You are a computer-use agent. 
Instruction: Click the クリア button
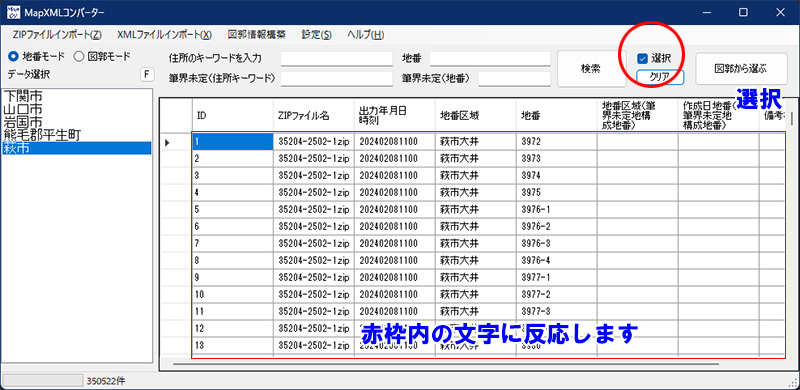tap(660, 77)
